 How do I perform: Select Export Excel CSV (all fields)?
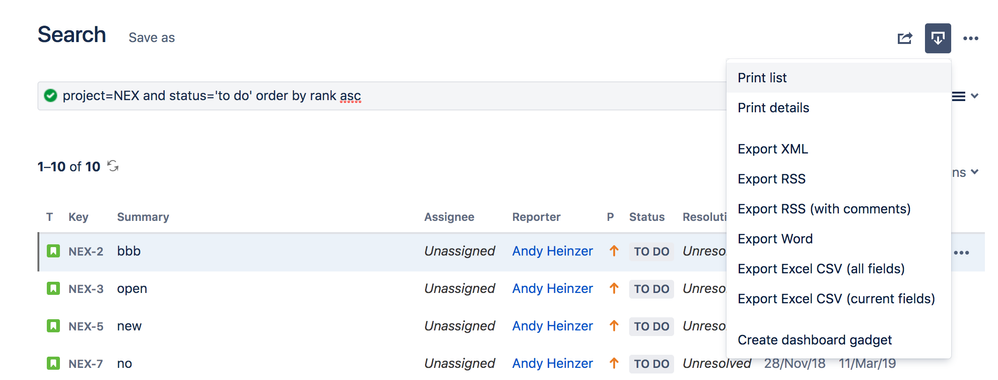[838, 269]
